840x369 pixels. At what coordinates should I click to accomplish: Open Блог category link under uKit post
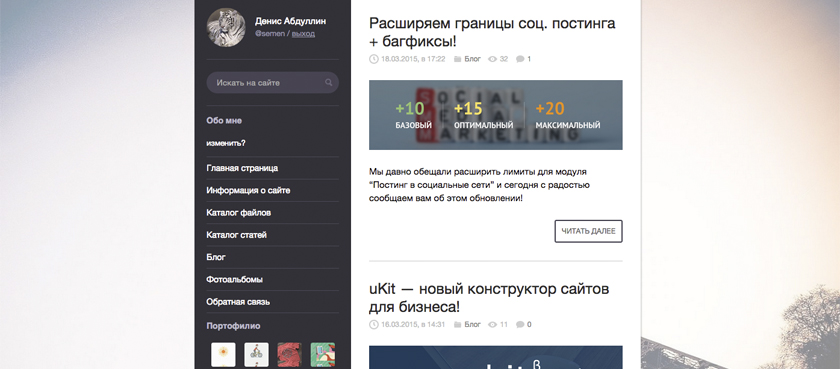point(472,325)
